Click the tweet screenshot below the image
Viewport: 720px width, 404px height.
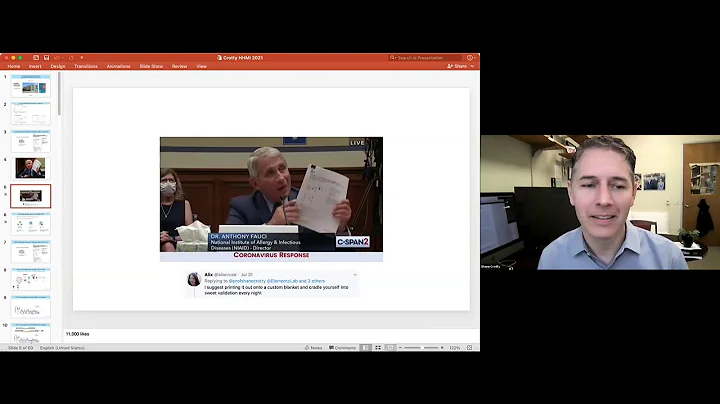[x=271, y=284]
